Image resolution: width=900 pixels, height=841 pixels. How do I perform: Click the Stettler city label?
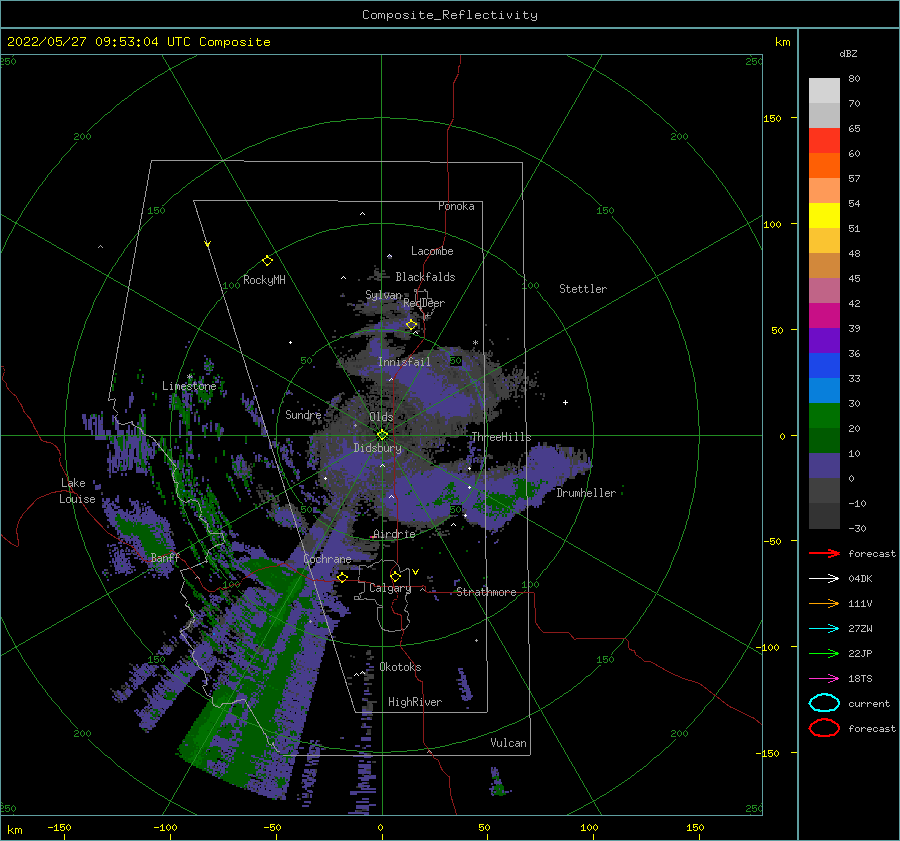click(583, 289)
